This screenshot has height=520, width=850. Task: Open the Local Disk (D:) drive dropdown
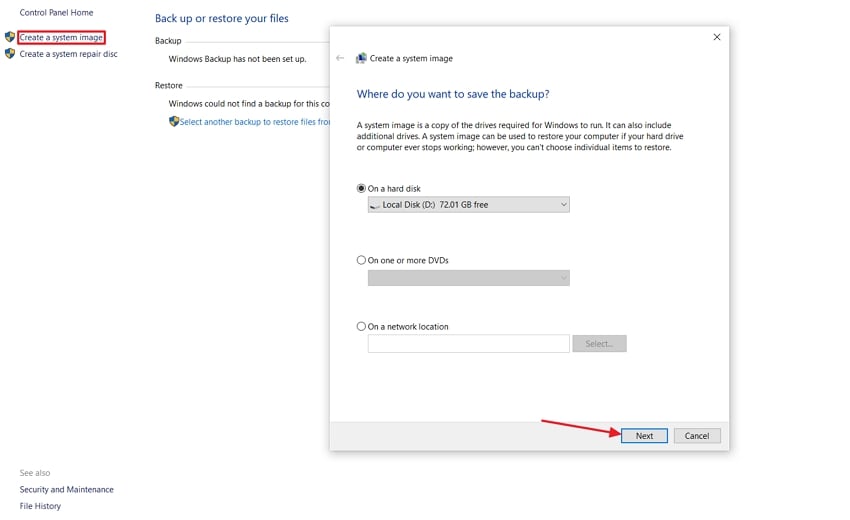(468, 204)
